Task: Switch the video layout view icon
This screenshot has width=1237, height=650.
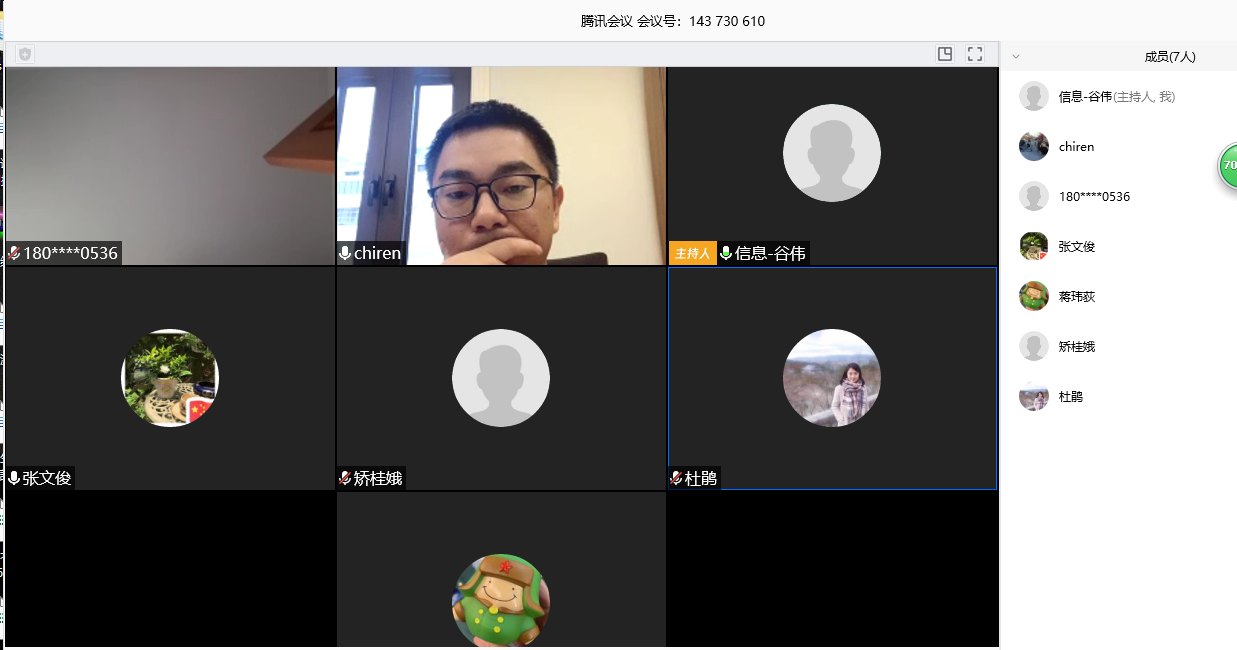Action: pyautogui.click(x=945, y=54)
